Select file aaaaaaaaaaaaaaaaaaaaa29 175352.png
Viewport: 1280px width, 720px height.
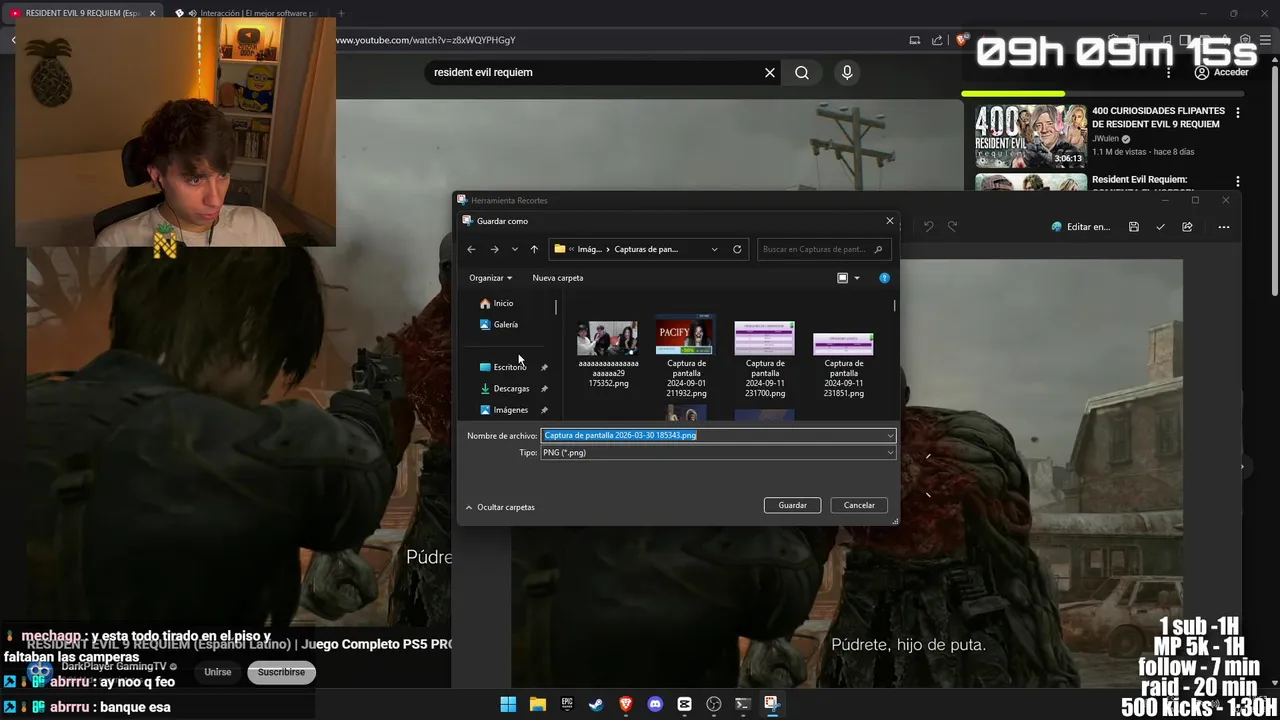(x=608, y=354)
